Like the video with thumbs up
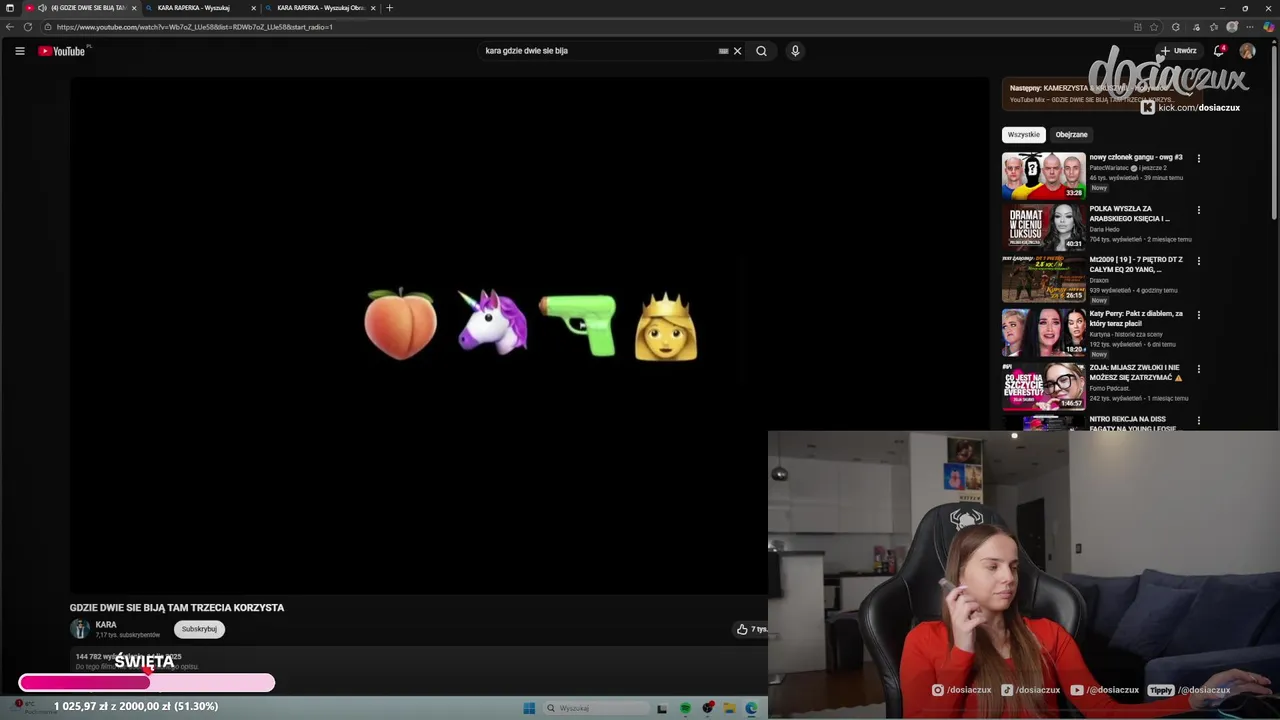 tap(742, 629)
